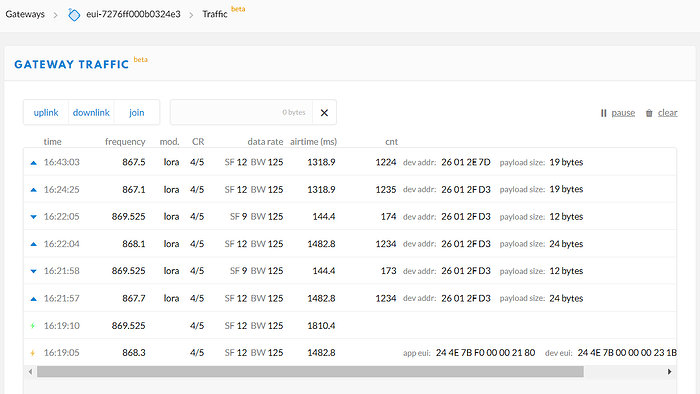The height and width of the screenshot is (394, 700).
Task: Click uplink arrow icon for 16:22:04 row
Action: (x=33, y=244)
